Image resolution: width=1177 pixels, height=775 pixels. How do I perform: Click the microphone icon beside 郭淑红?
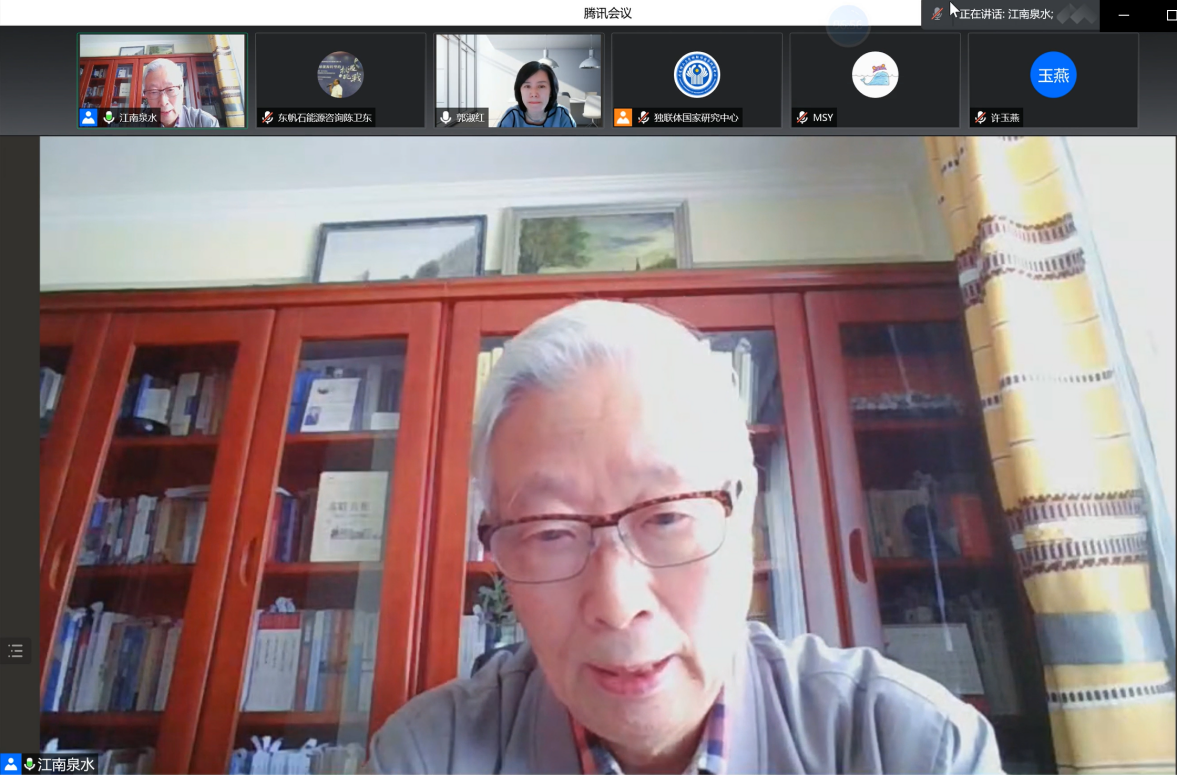click(x=446, y=118)
